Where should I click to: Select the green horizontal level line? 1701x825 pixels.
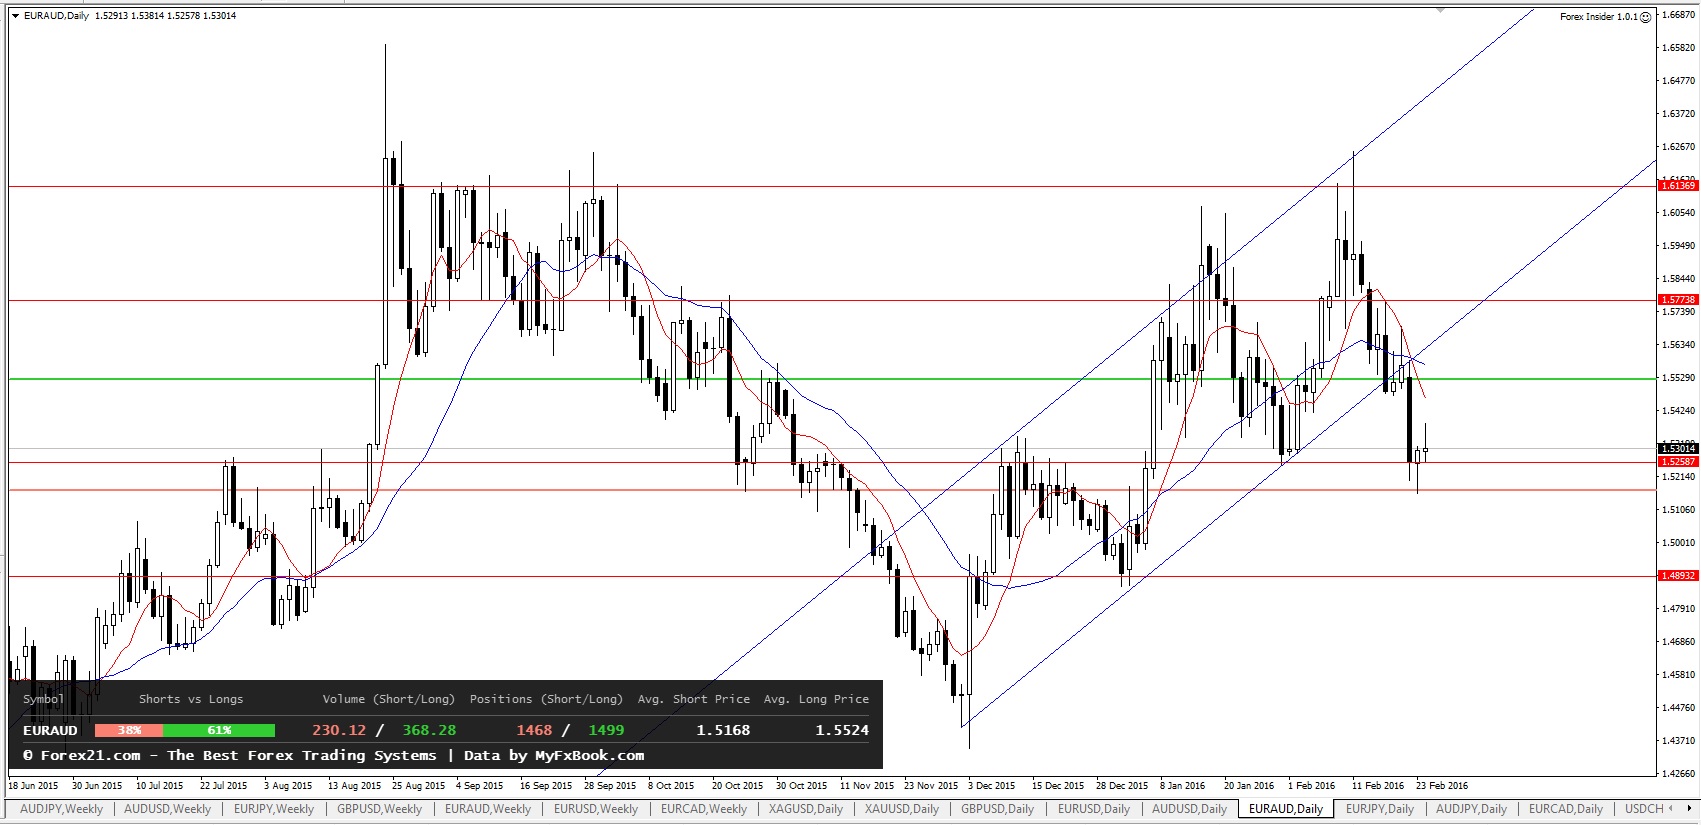pos(830,379)
